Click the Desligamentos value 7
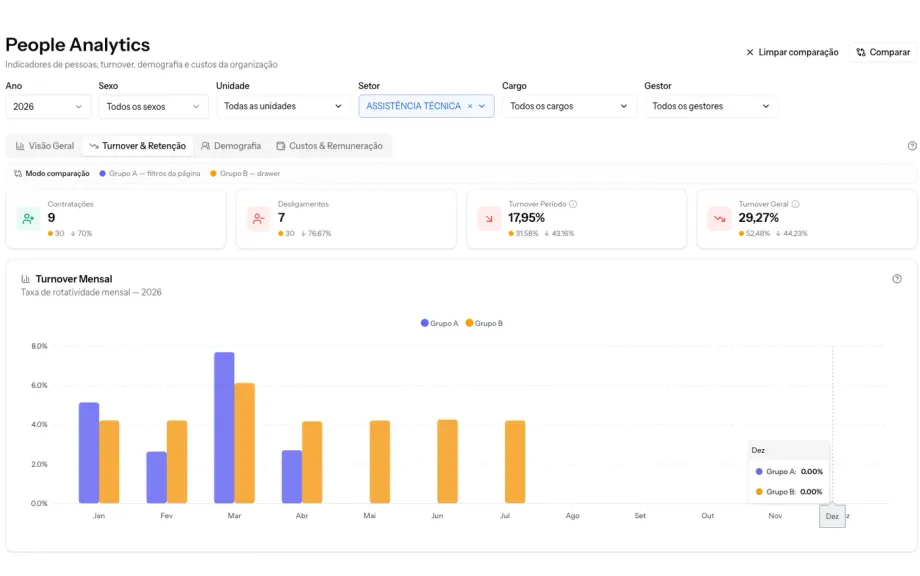Image resolution: width=920 pixels, height=576 pixels. point(282,218)
